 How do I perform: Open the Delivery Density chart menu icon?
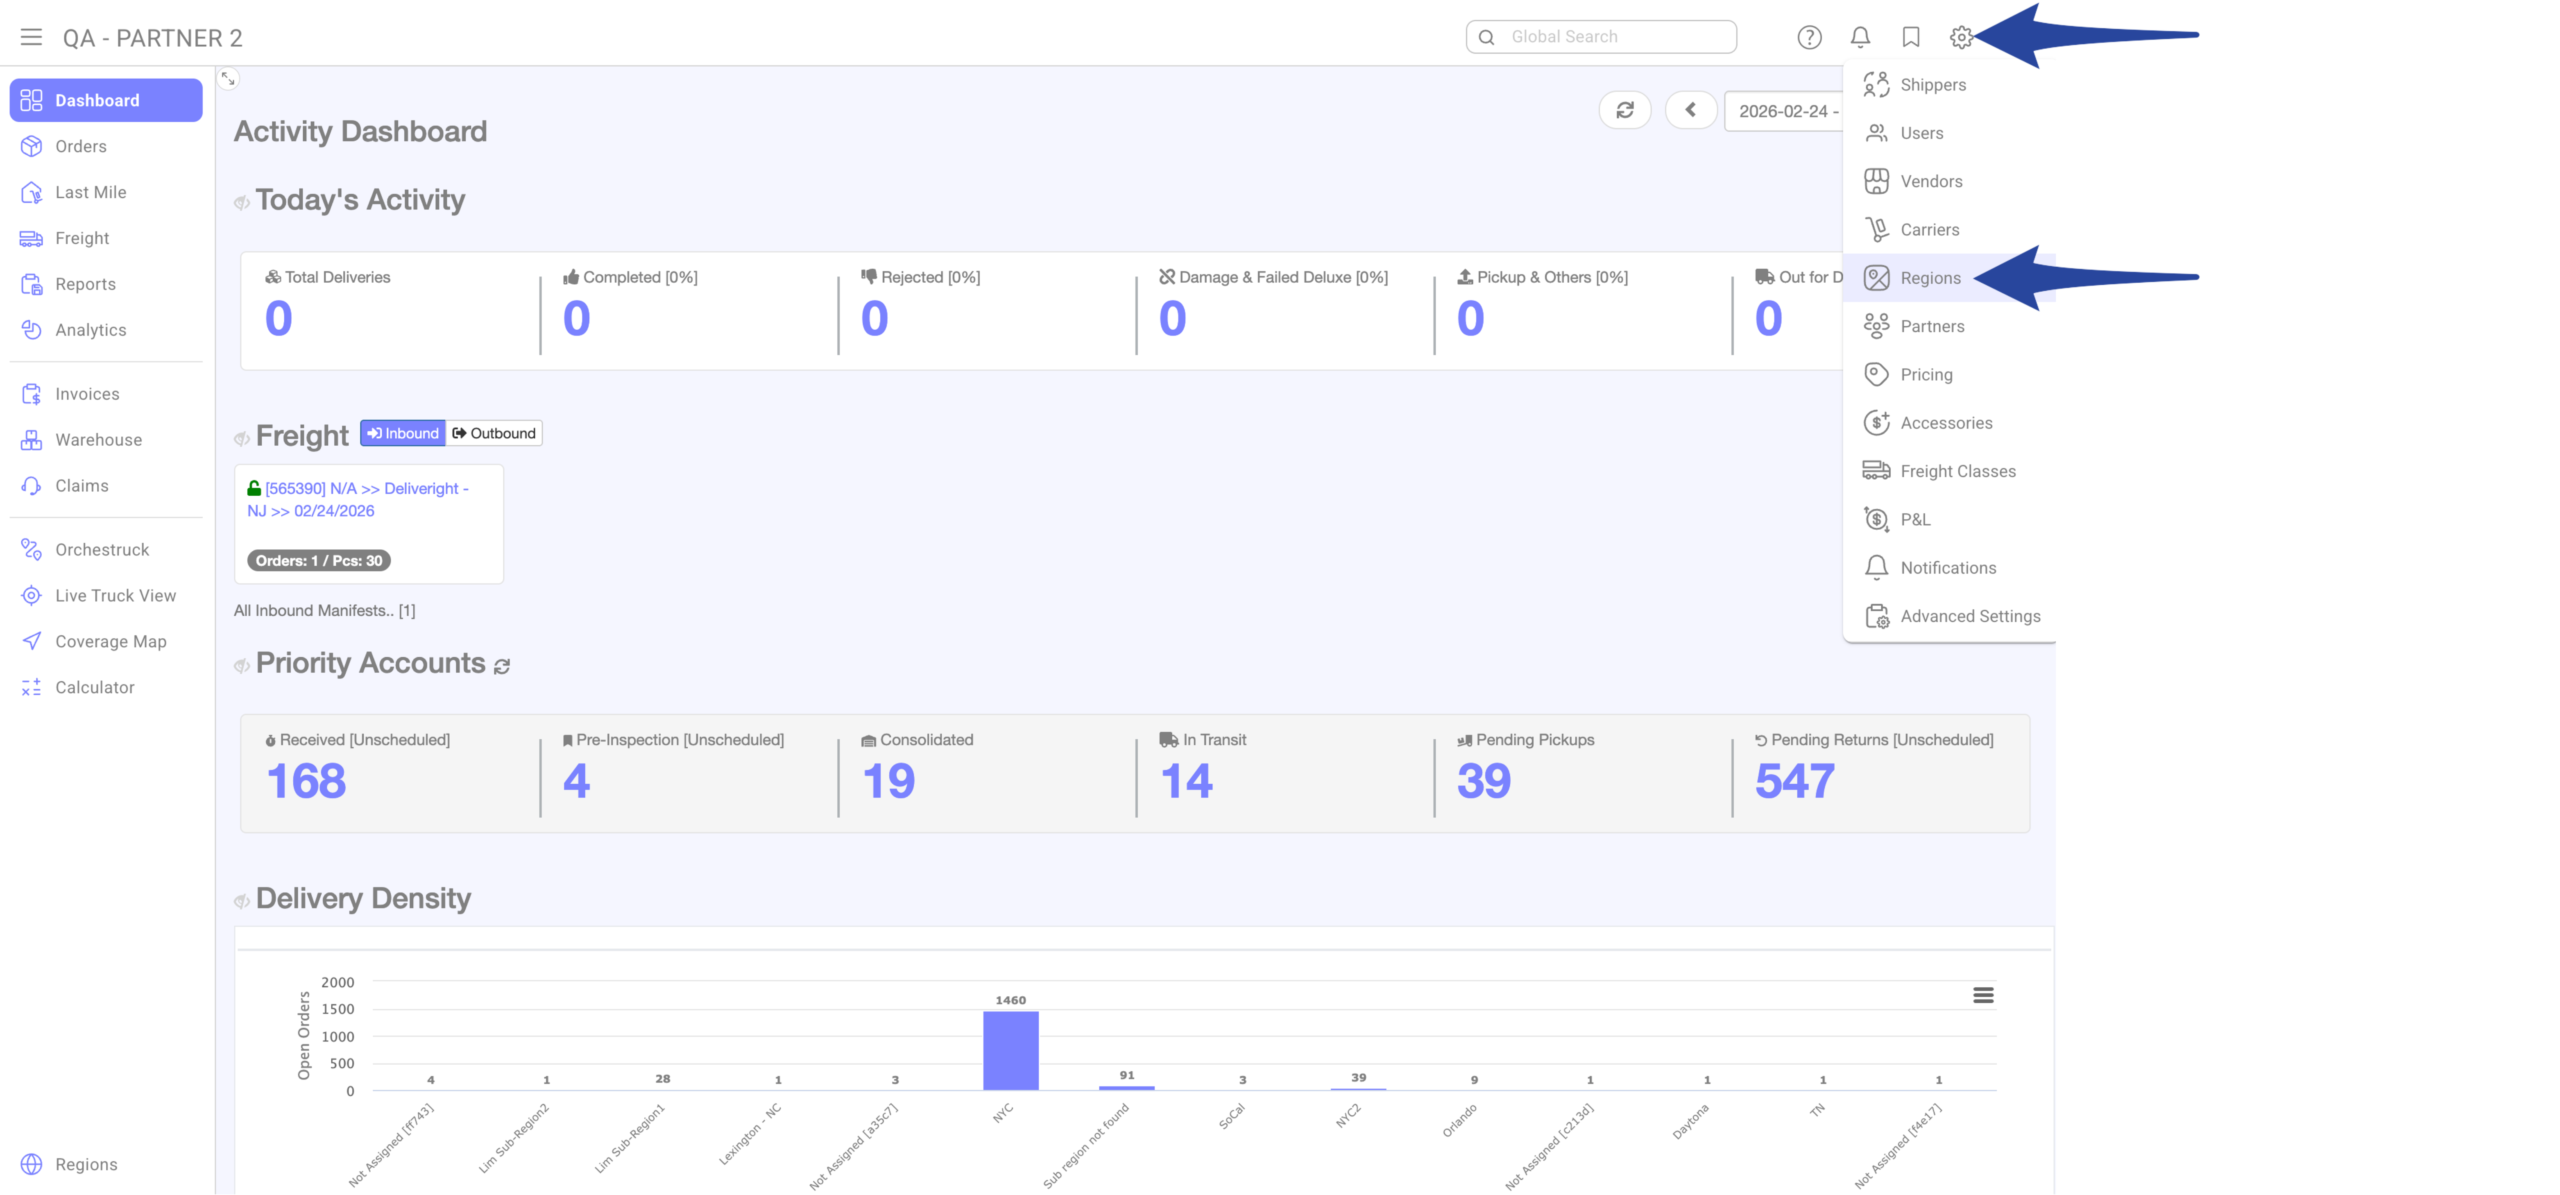(1982, 995)
